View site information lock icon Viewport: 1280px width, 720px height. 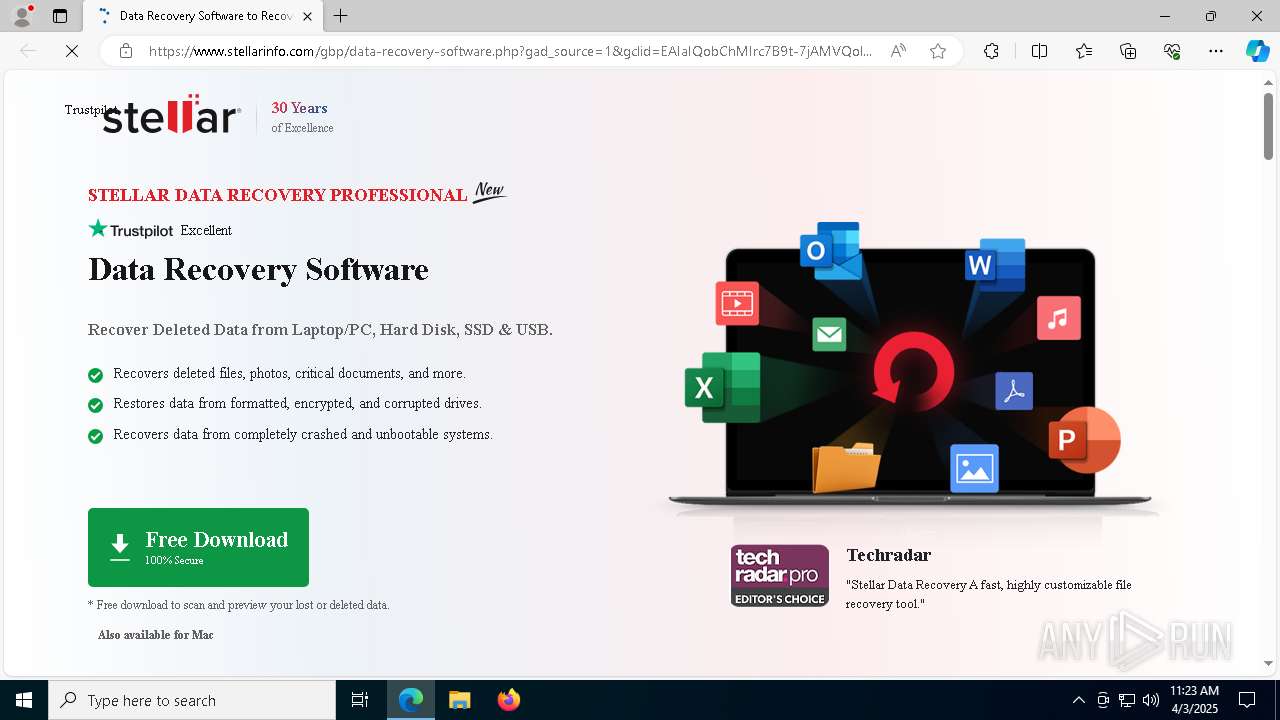click(x=126, y=51)
